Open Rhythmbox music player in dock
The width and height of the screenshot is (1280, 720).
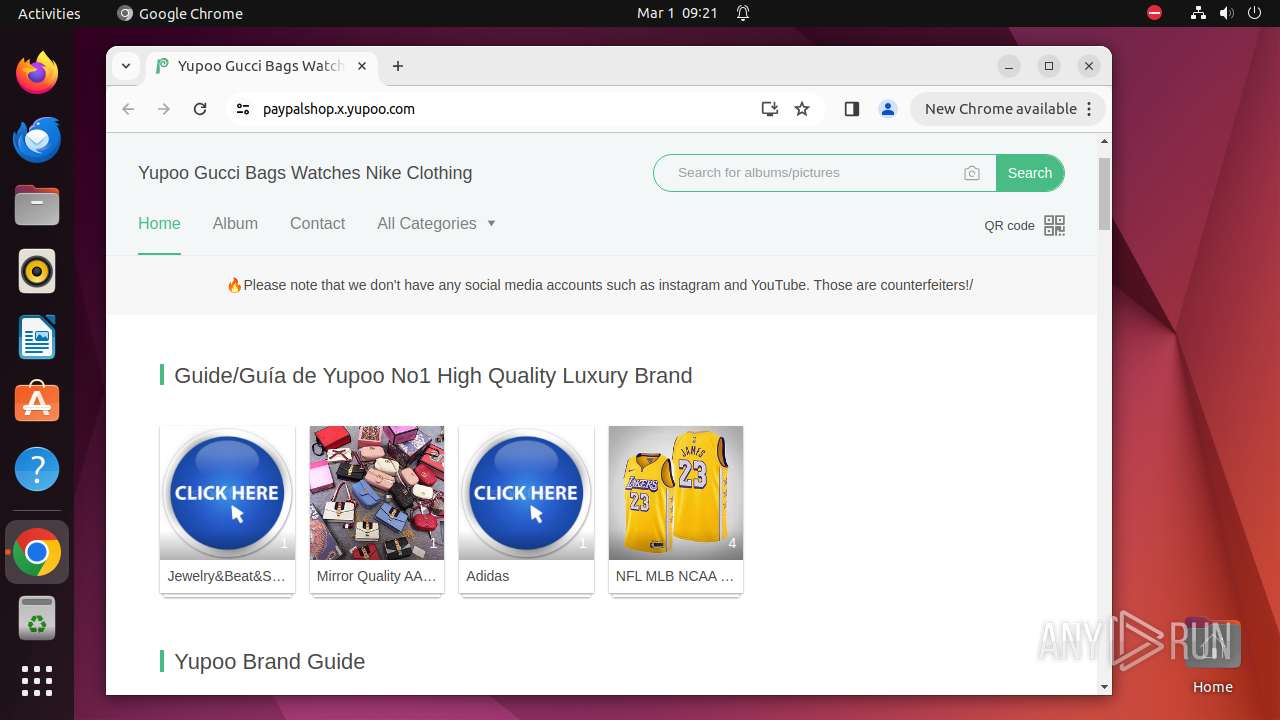(37, 271)
